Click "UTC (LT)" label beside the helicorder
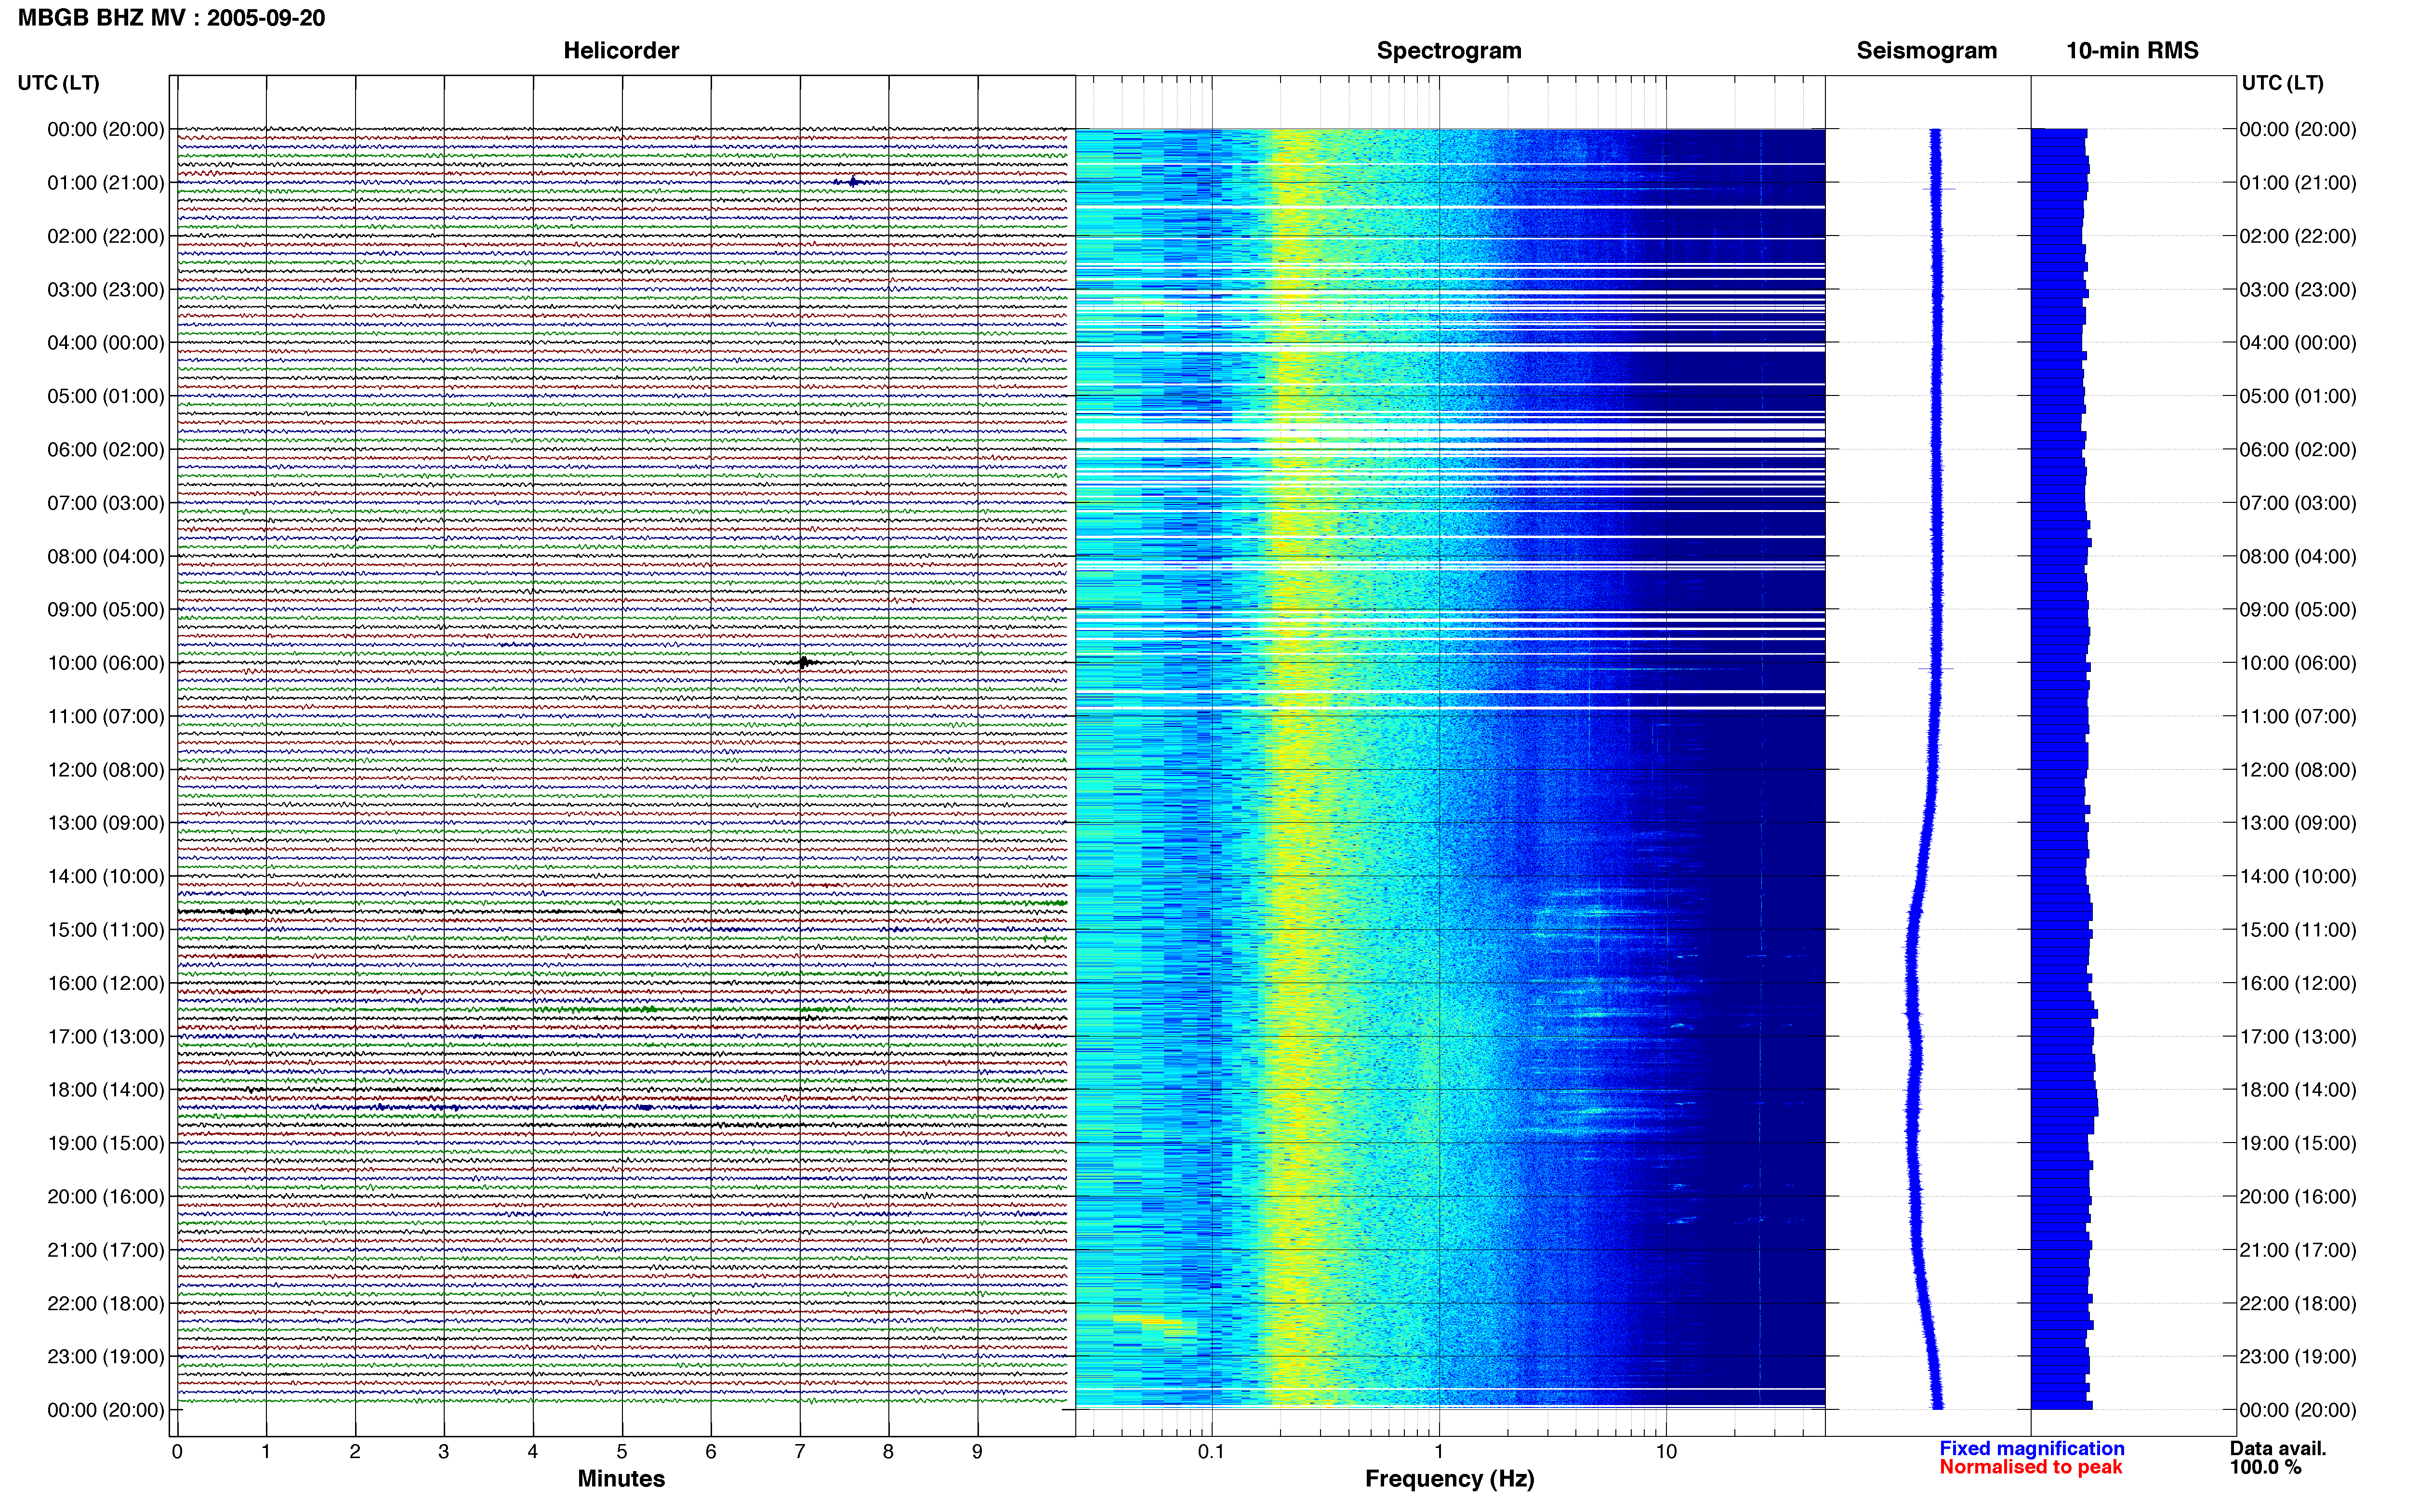Image resolution: width=2418 pixels, height=1512 pixels. click(59, 83)
